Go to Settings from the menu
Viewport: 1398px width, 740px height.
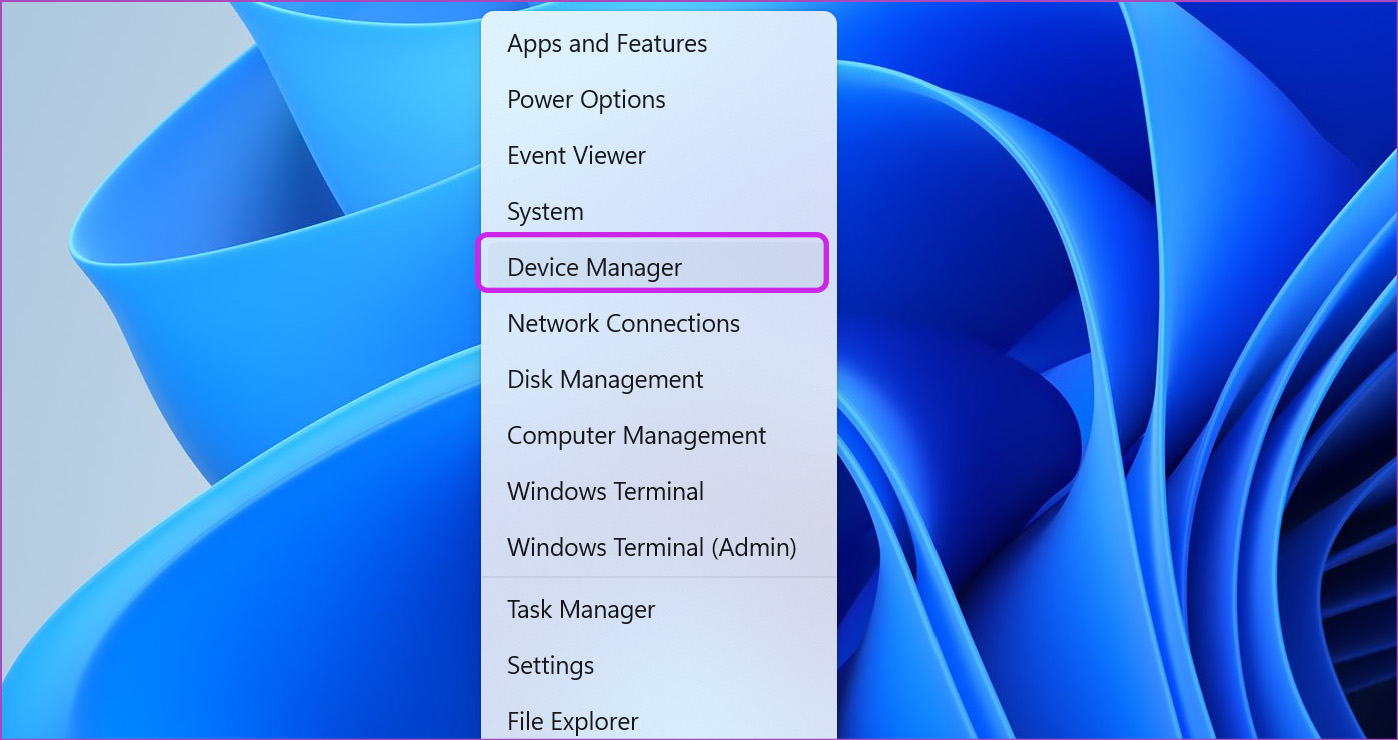click(x=658, y=666)
